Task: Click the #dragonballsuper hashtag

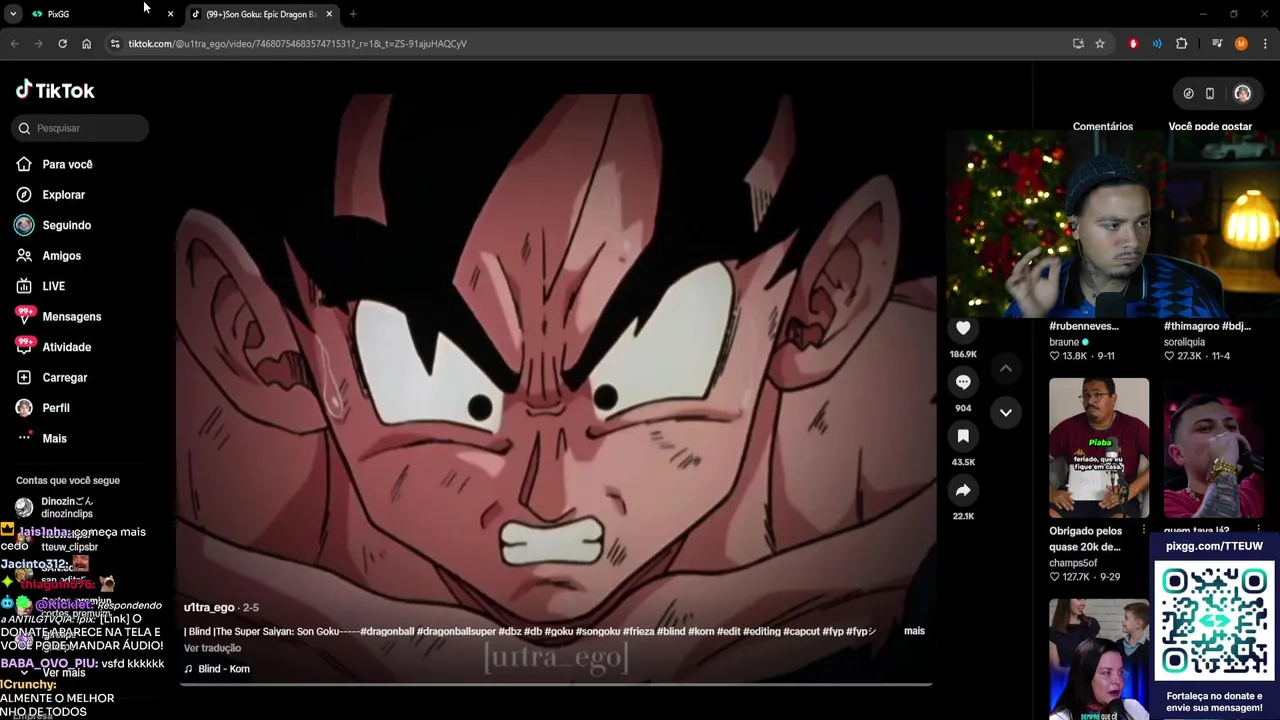Action: [x=456, y=631]
